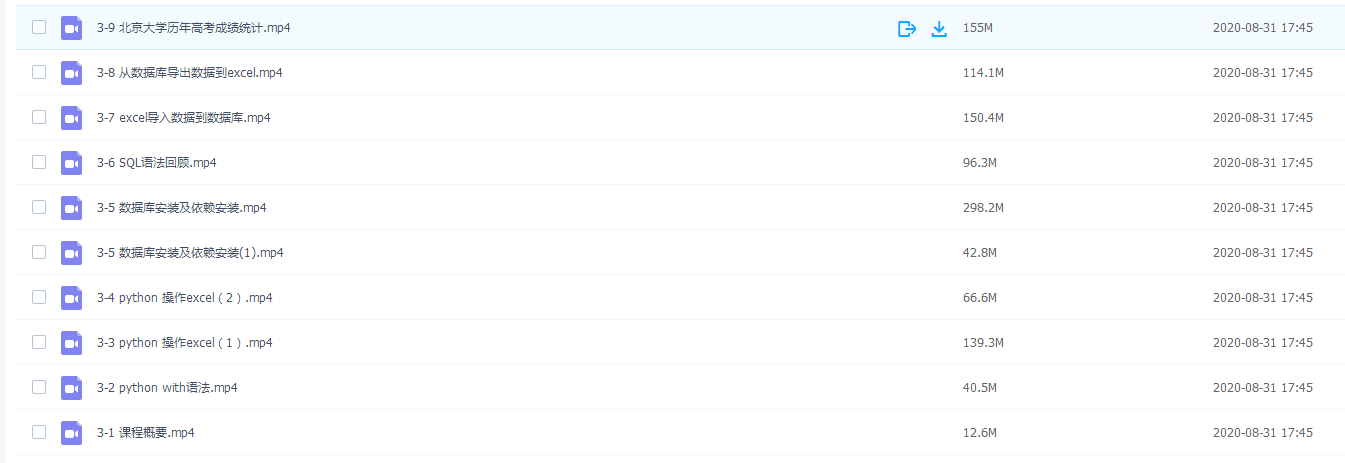Tick the checkbox for 3-6 SQL语法回顾.mp4
The image size is (1345, 463).
tap(39, 162)
